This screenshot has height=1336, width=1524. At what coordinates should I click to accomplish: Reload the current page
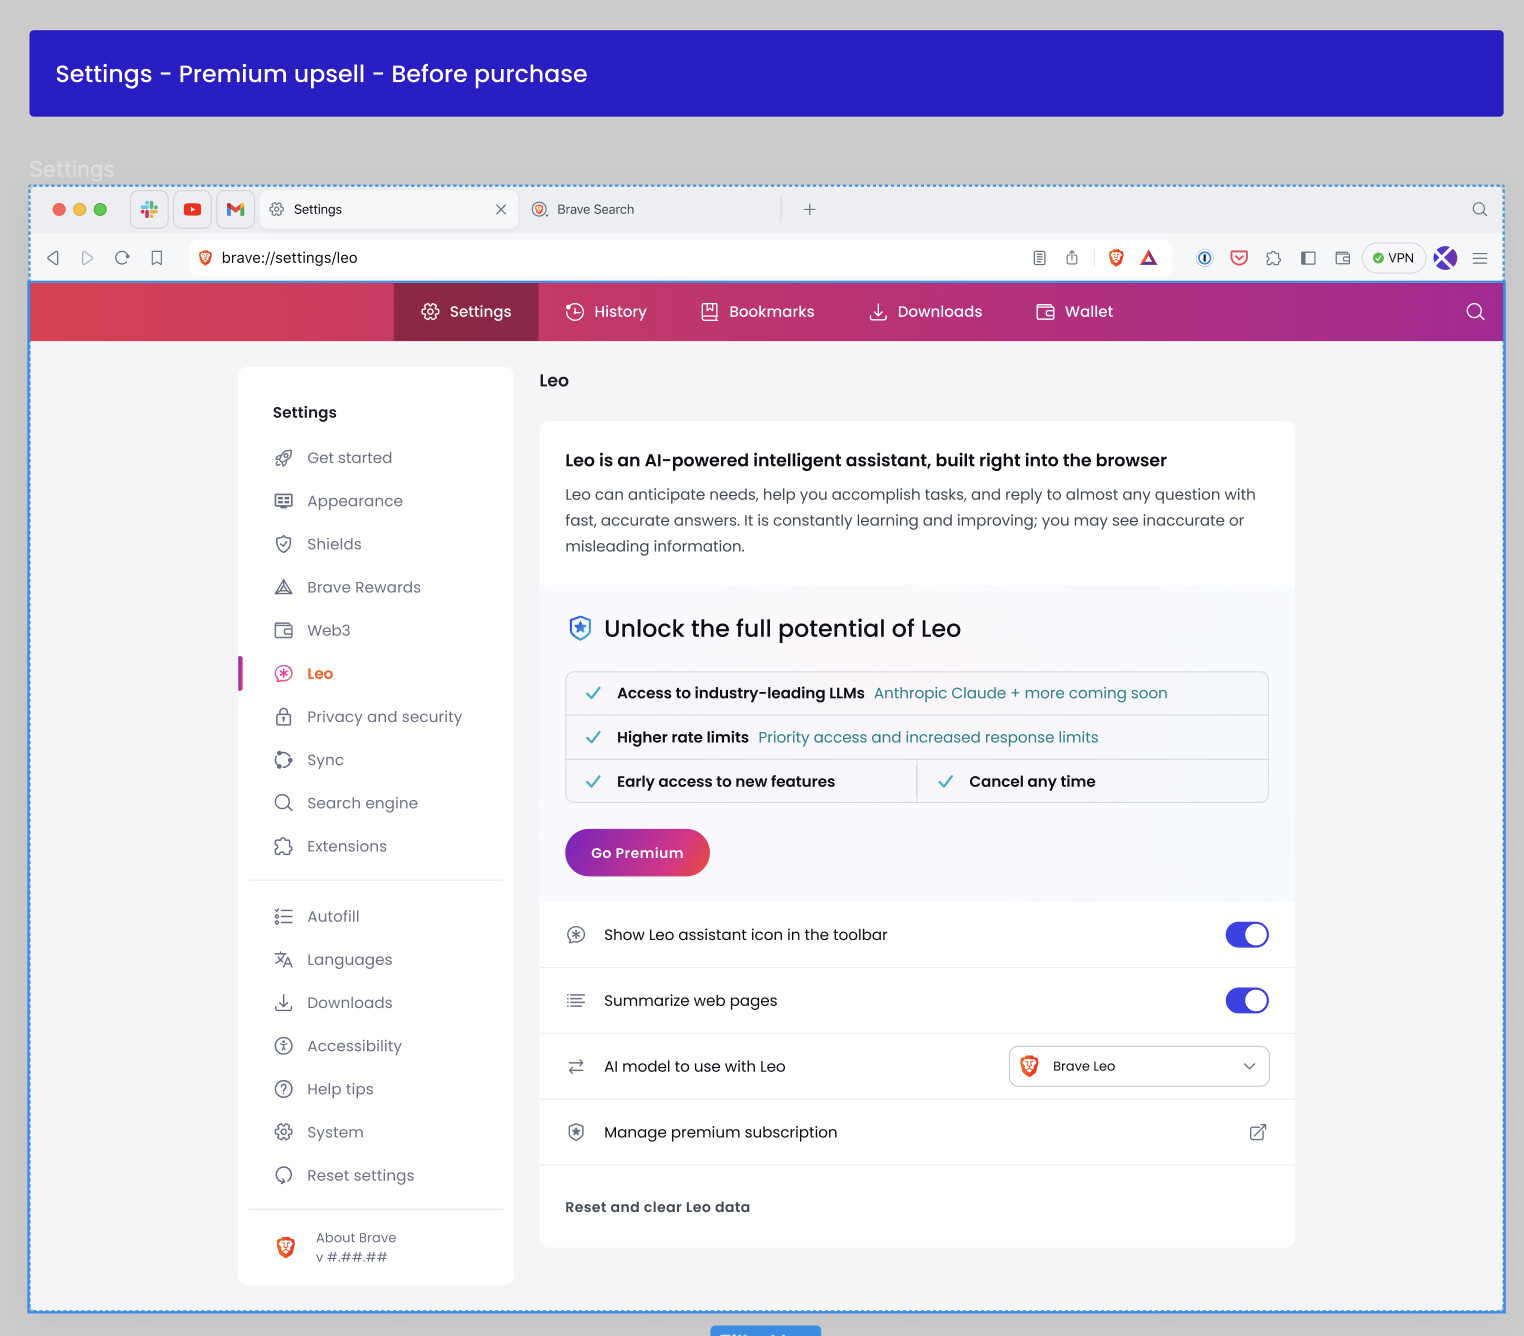tap(122, 258)
